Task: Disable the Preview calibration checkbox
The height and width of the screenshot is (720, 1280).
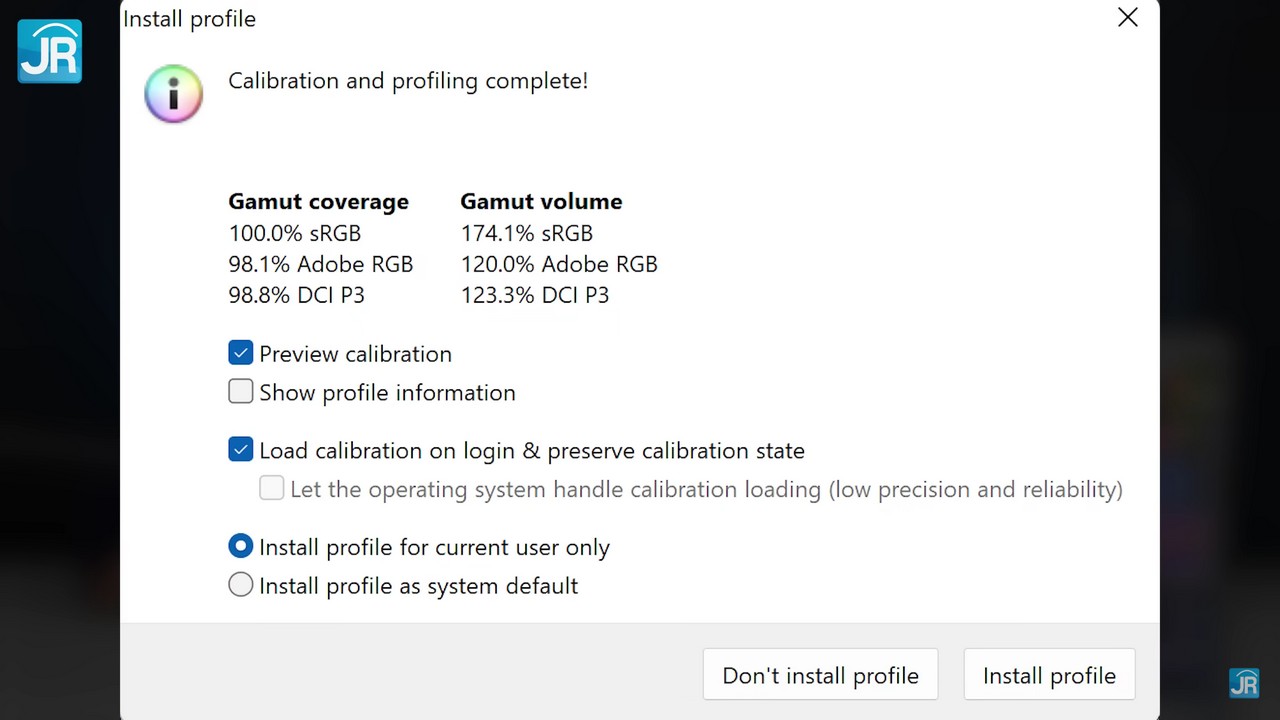Action: [241, 353]
